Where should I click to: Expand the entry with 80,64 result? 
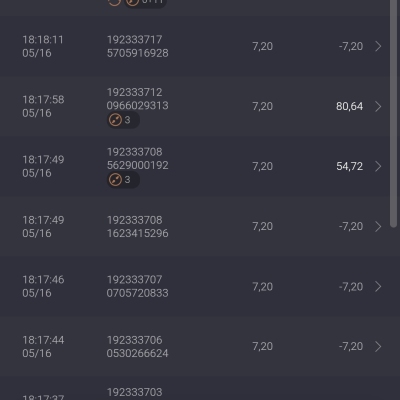tap(378, 106)
